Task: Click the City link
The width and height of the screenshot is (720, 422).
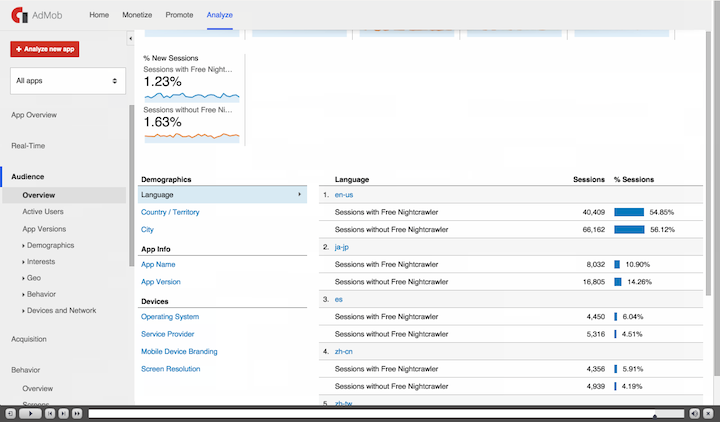Action: pyautogui.click(x=147, y=230)
